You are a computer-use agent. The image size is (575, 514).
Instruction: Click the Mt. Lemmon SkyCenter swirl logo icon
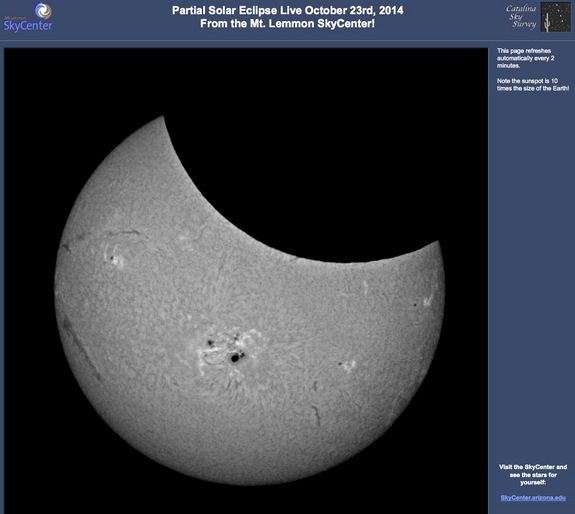pyautogui.click(x=43, y=11)
